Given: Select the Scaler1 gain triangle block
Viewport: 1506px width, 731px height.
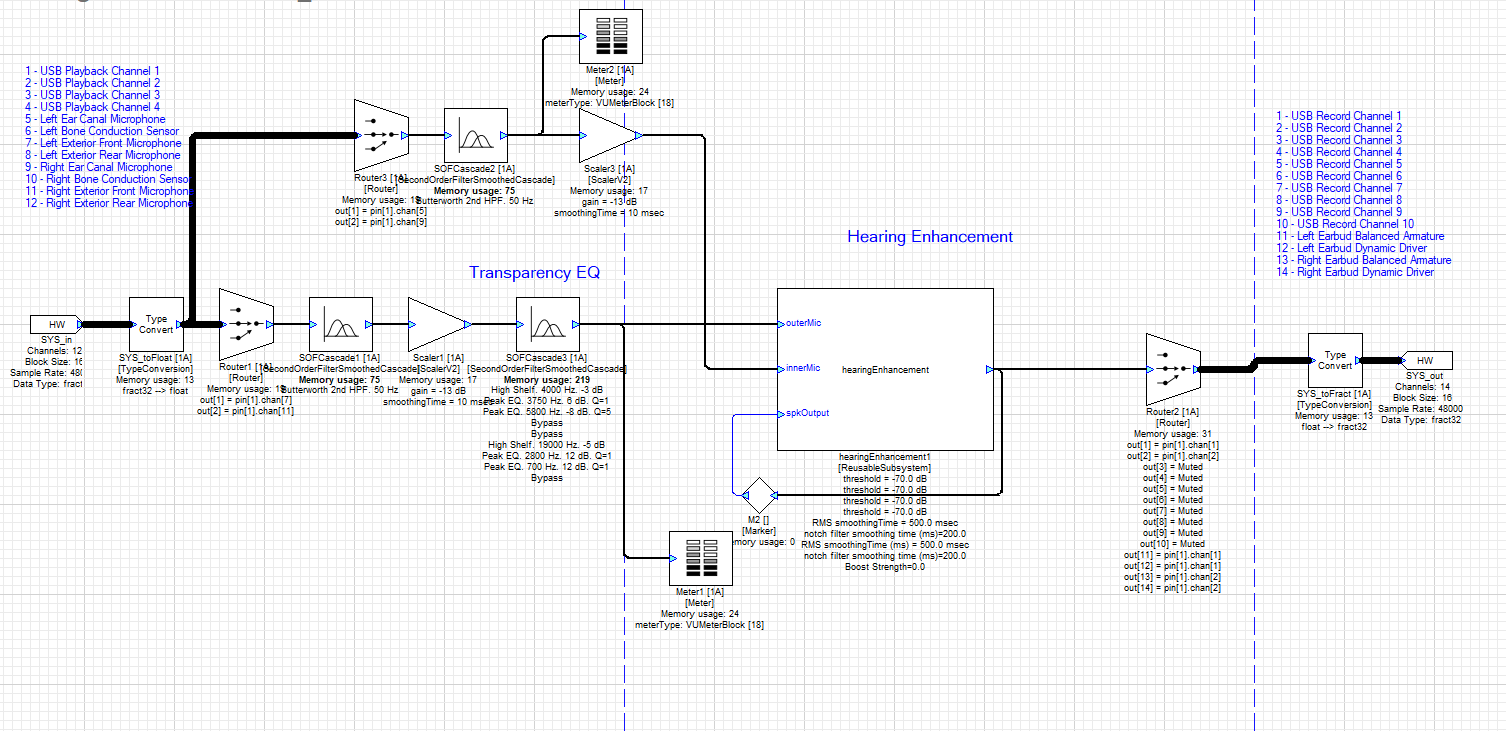Looking at the screenshot, I should click(x=437, y=324).
